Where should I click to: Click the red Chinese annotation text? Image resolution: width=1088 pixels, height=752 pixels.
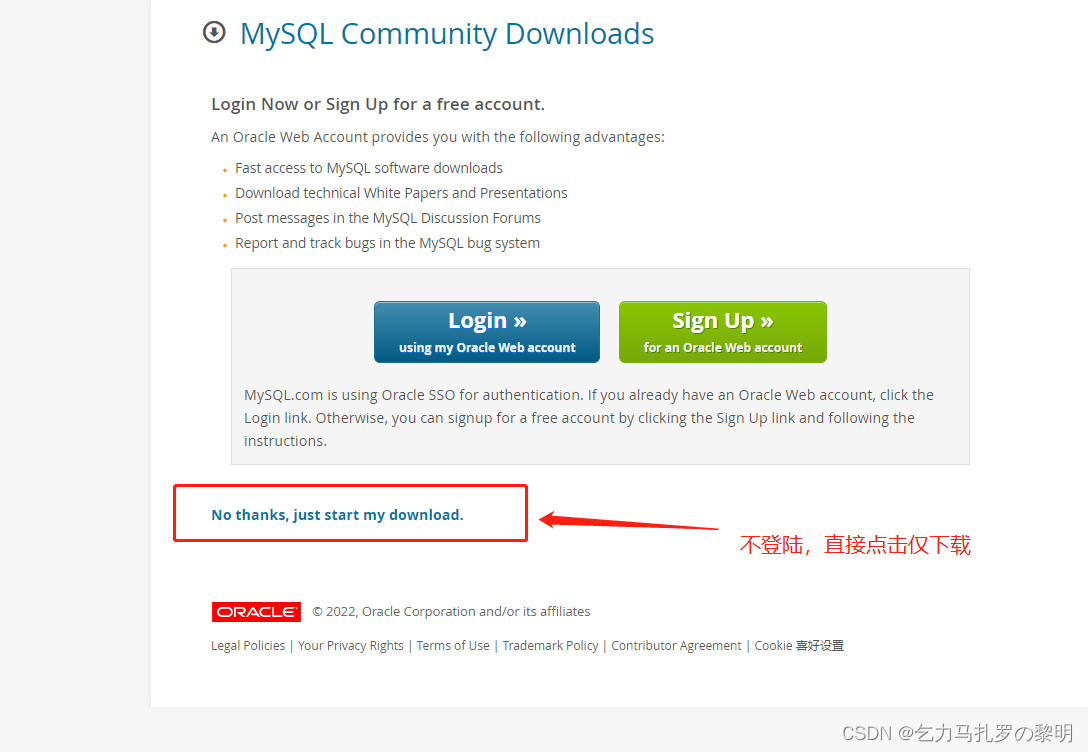tap(855, 545)
